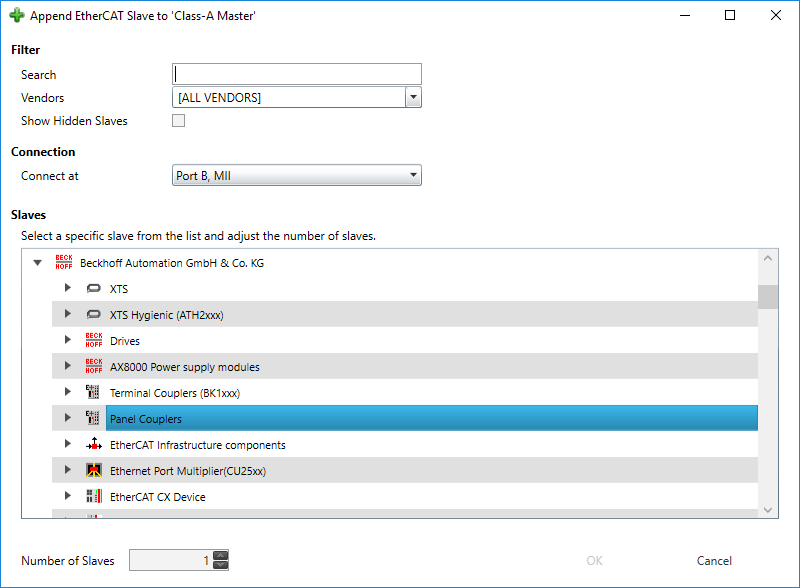
Task: Collapse the Beckhoff Automation GmbH tree node
Action: click(x=37, y=262)
